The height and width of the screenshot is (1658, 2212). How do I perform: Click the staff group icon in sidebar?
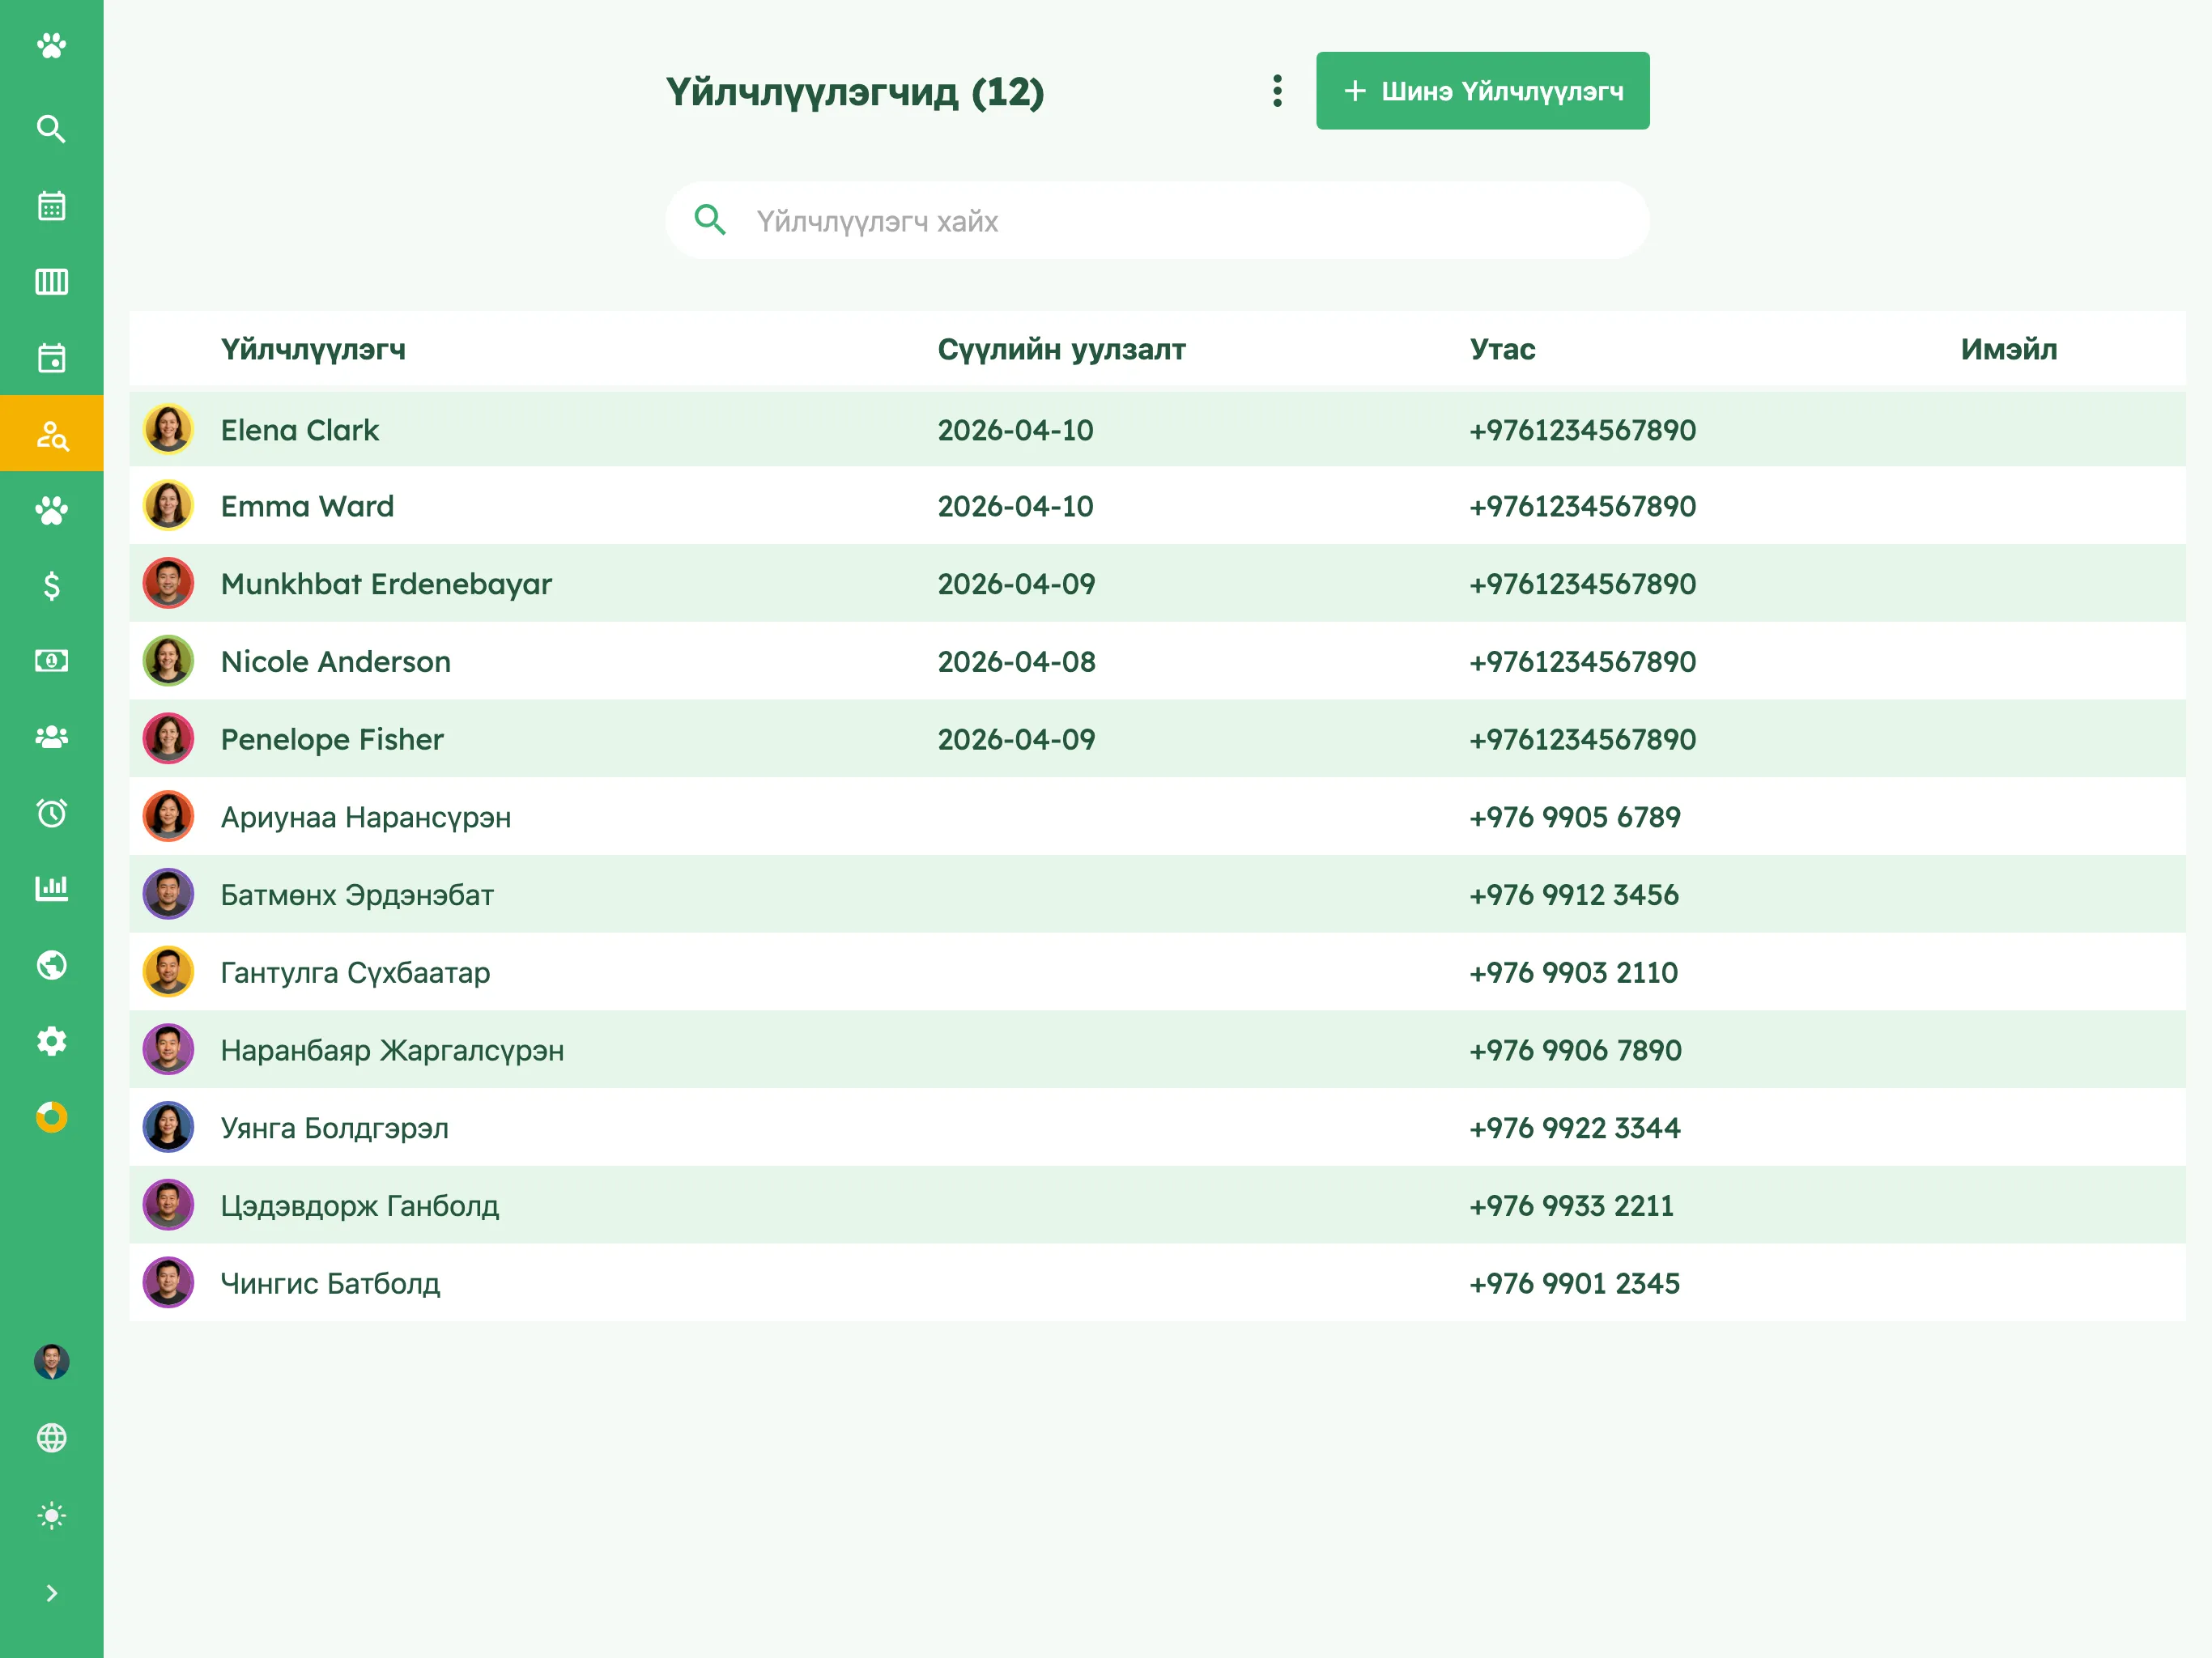(51, 737)
